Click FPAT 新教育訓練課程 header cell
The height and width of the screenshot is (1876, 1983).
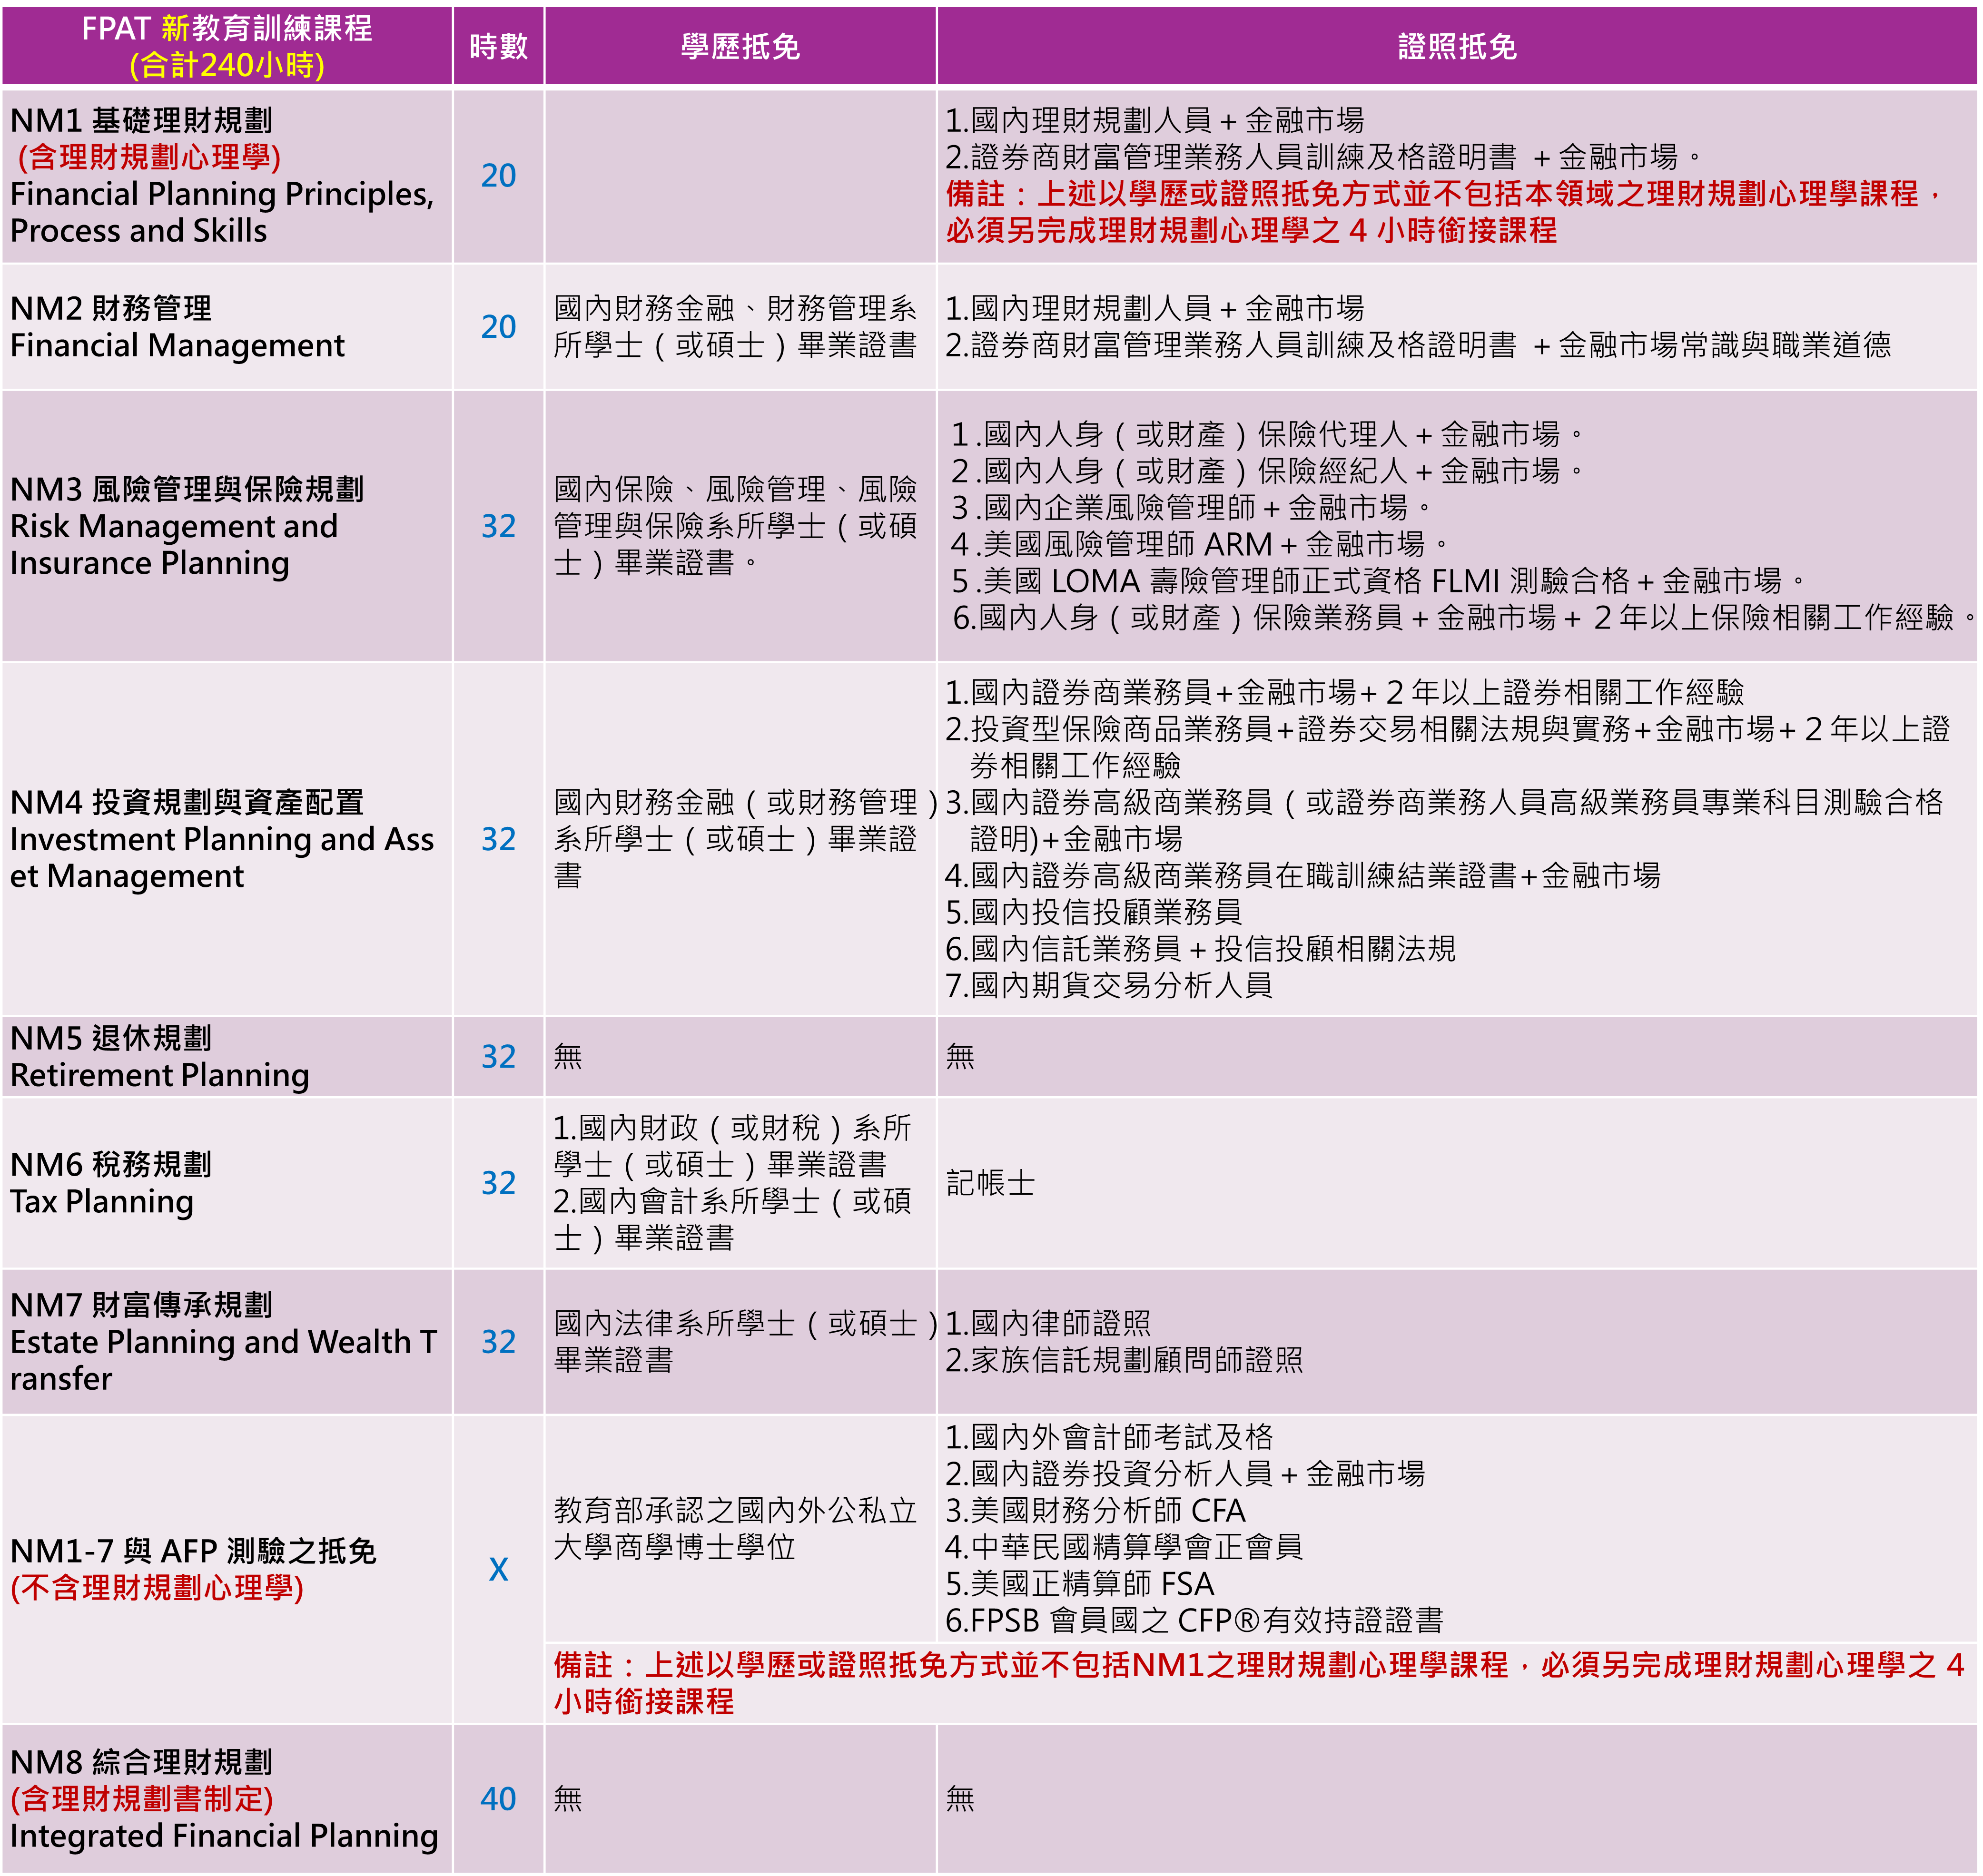tap(227, 46)
